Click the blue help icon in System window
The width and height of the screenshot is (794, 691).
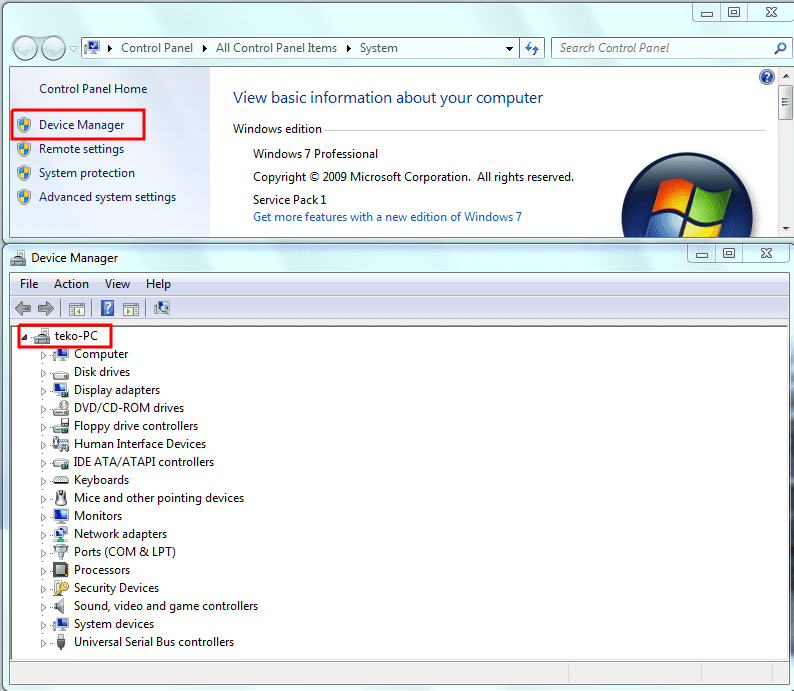767,77
